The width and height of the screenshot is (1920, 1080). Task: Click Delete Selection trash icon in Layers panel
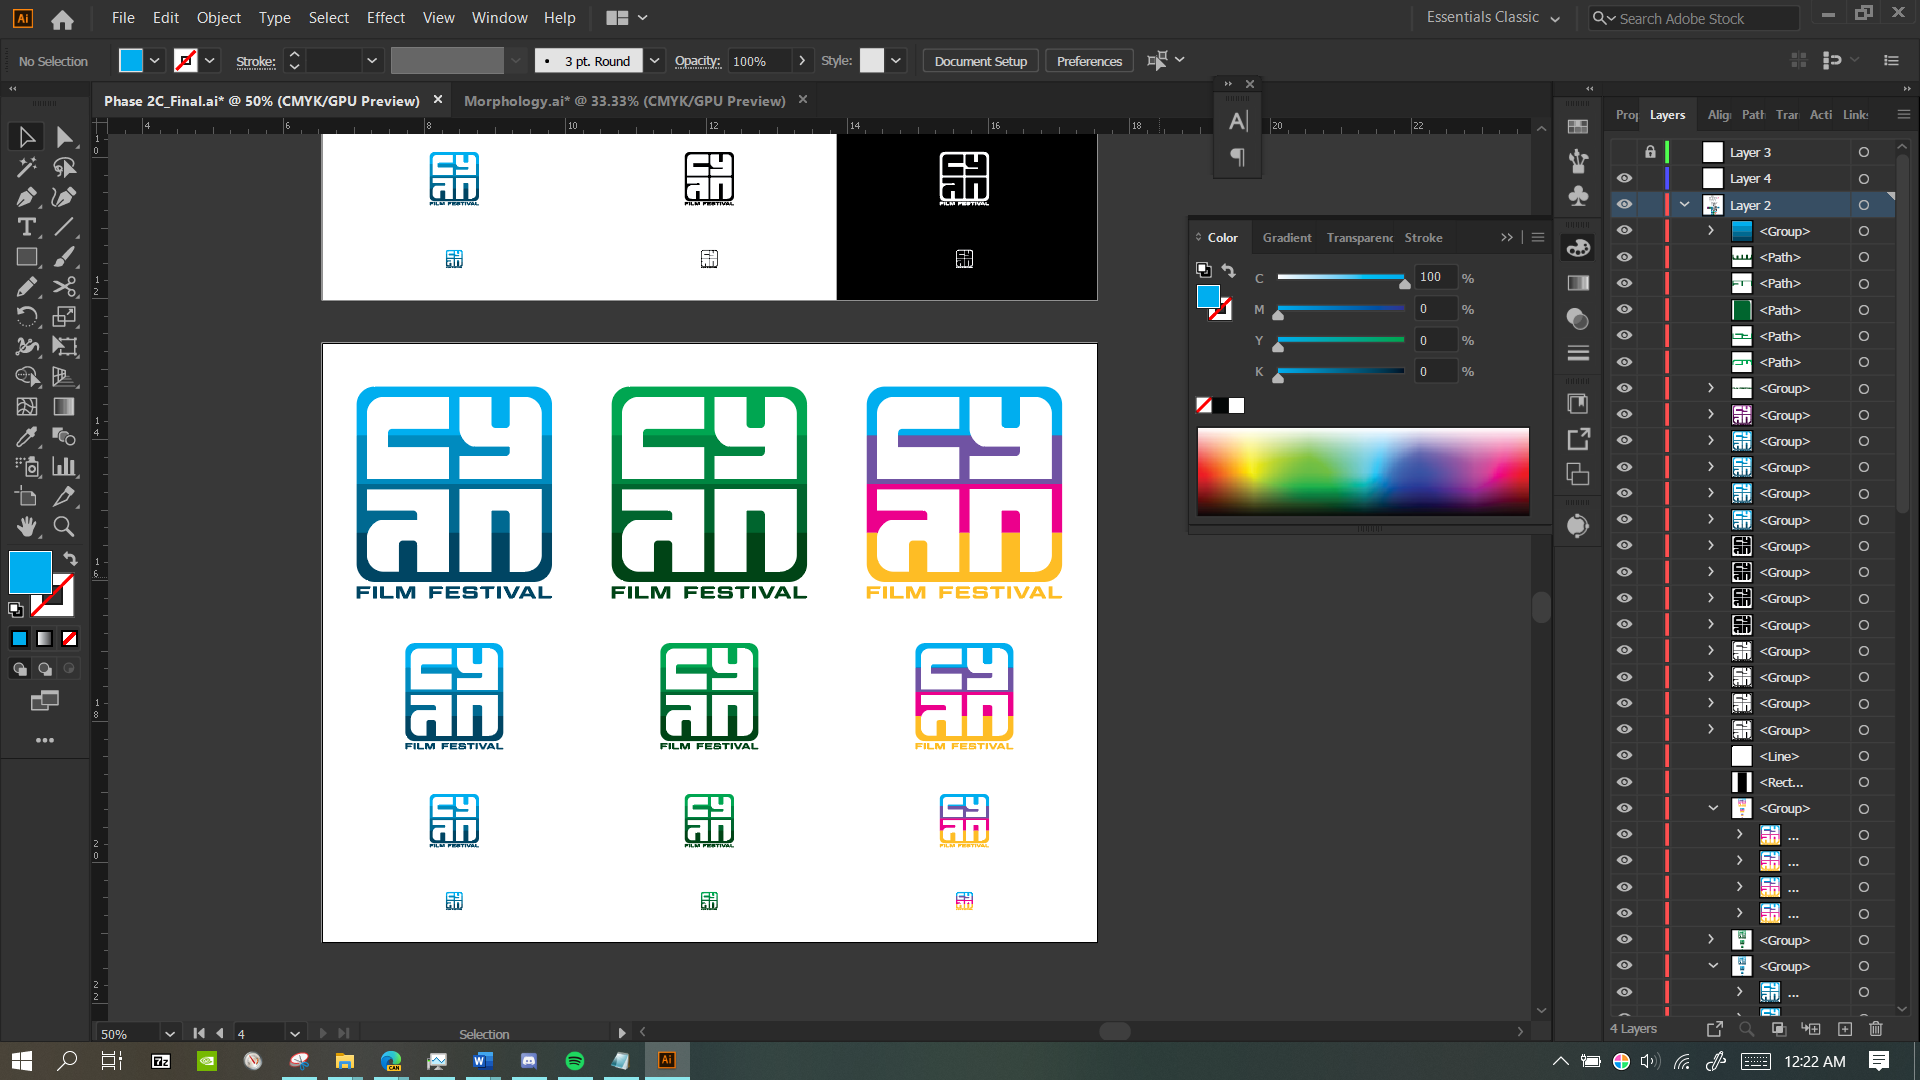click(1875, 1028)
